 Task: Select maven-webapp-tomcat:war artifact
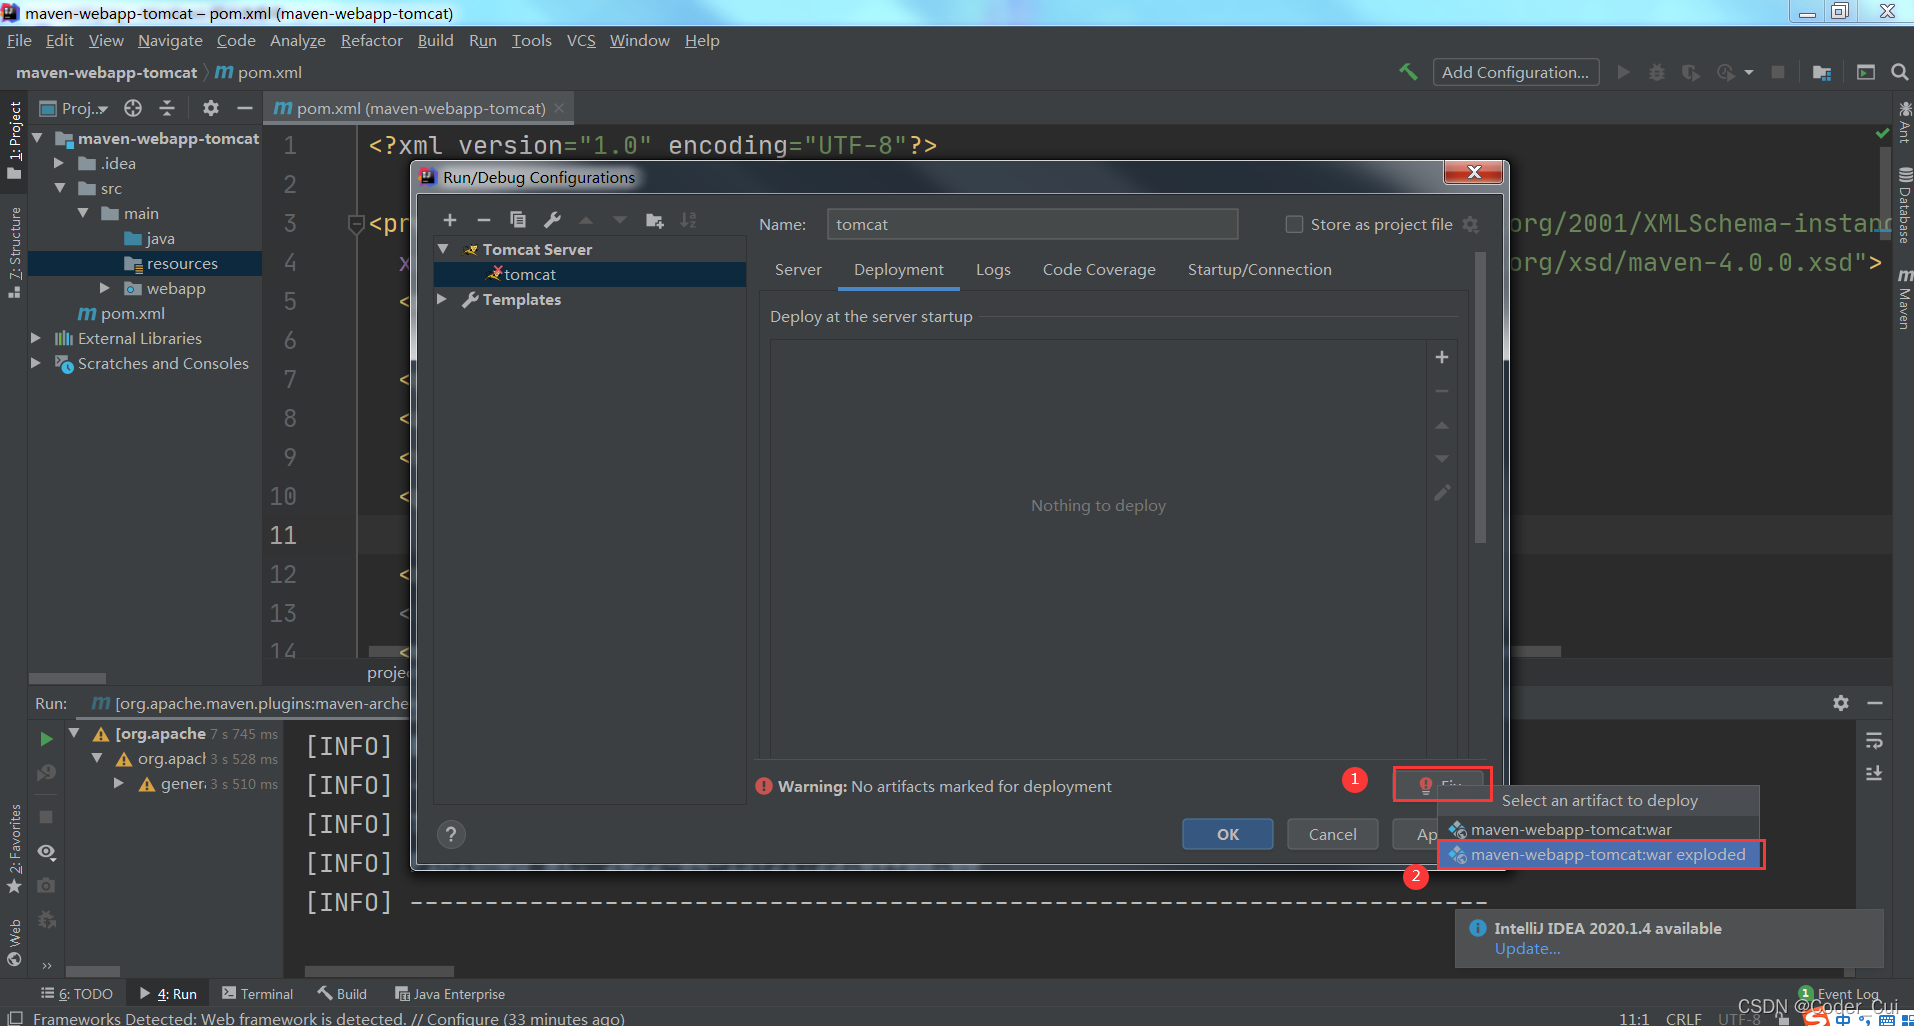(1598, 829)
